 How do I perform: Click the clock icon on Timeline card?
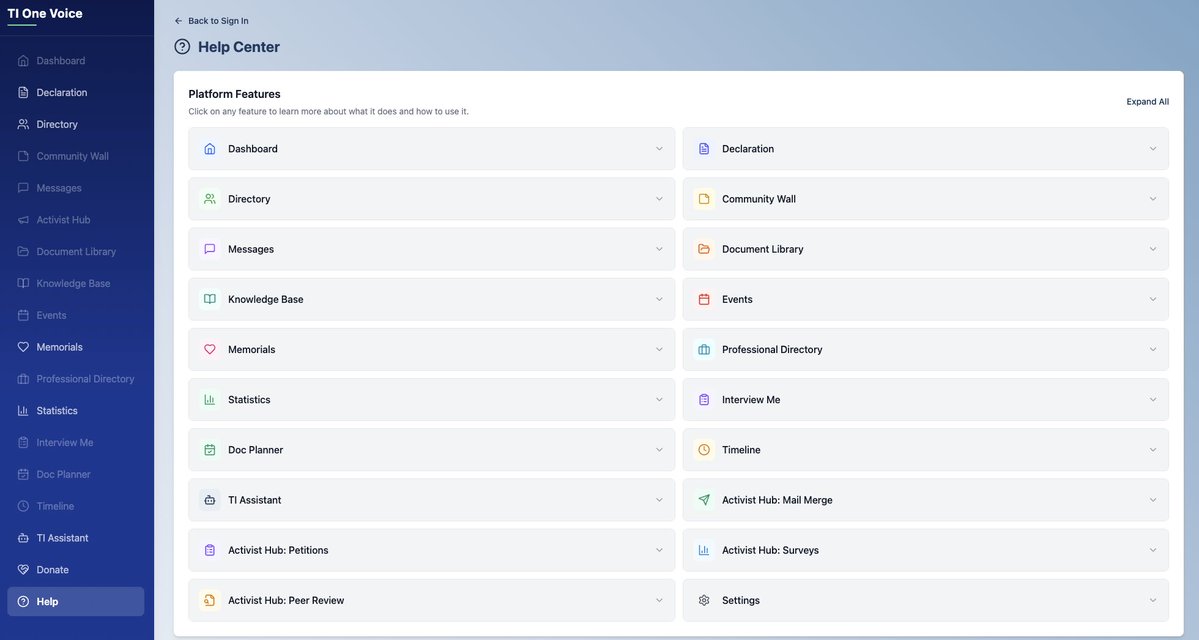pyautogui.click(x=703, y=450)
